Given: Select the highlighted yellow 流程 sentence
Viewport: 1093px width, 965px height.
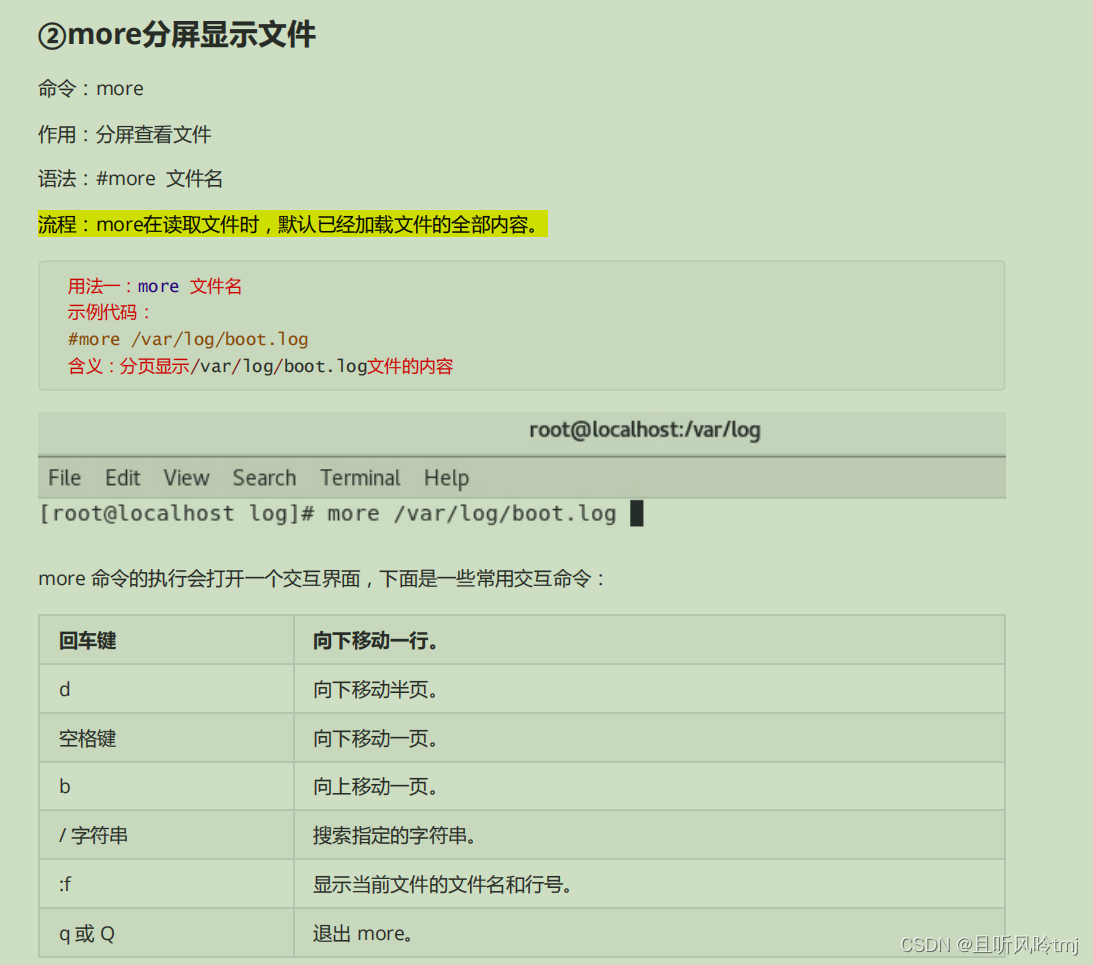Looking at the screenshot, I should [290, 224].
